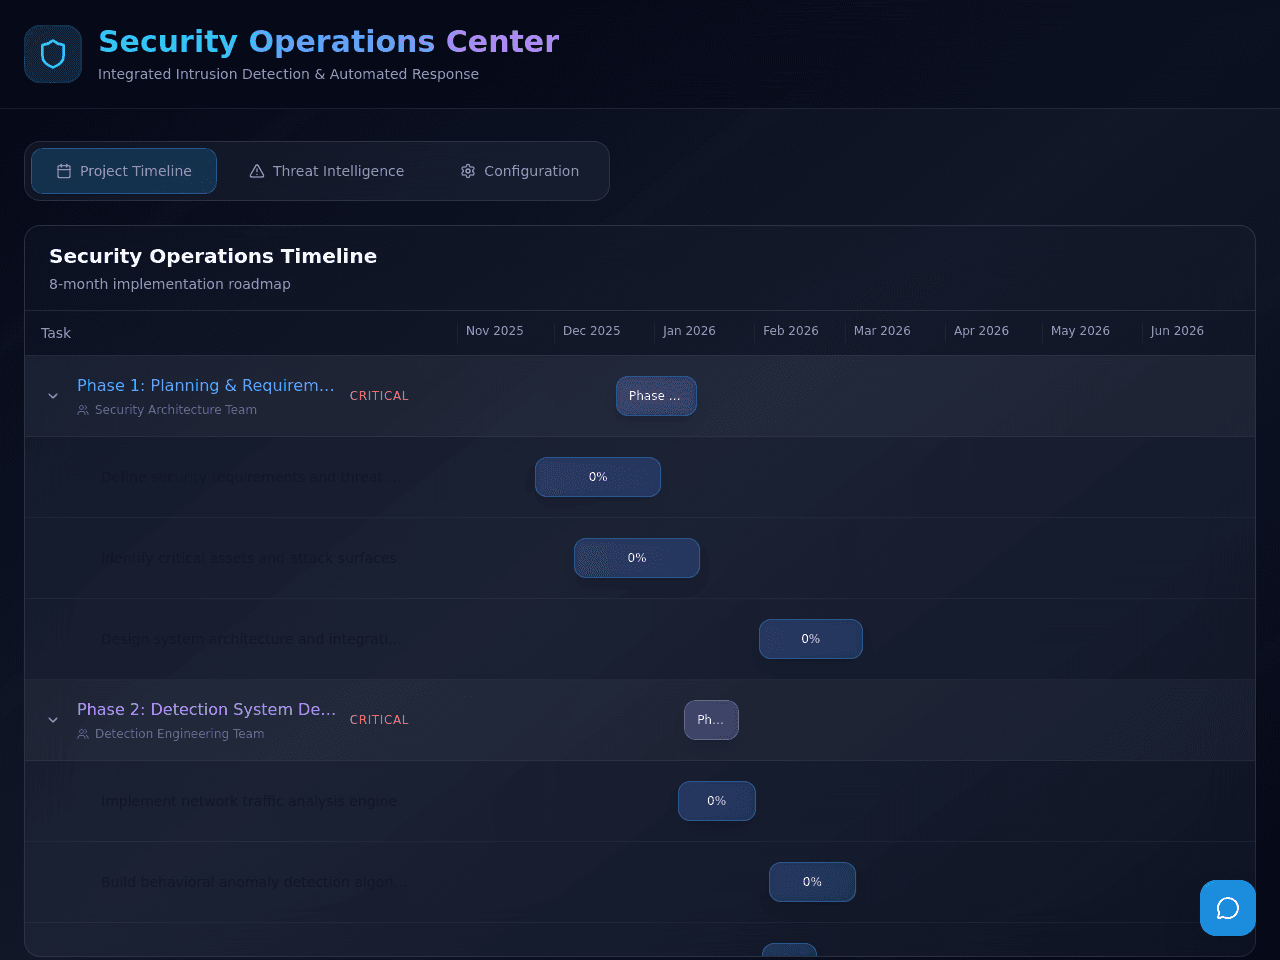
Task: Click the Nov 2025 month header
Action: coord(495,331)
